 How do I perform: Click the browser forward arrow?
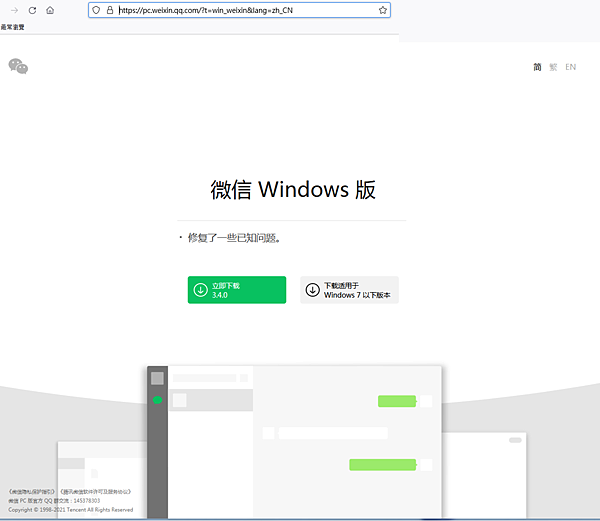pos(15,10)
